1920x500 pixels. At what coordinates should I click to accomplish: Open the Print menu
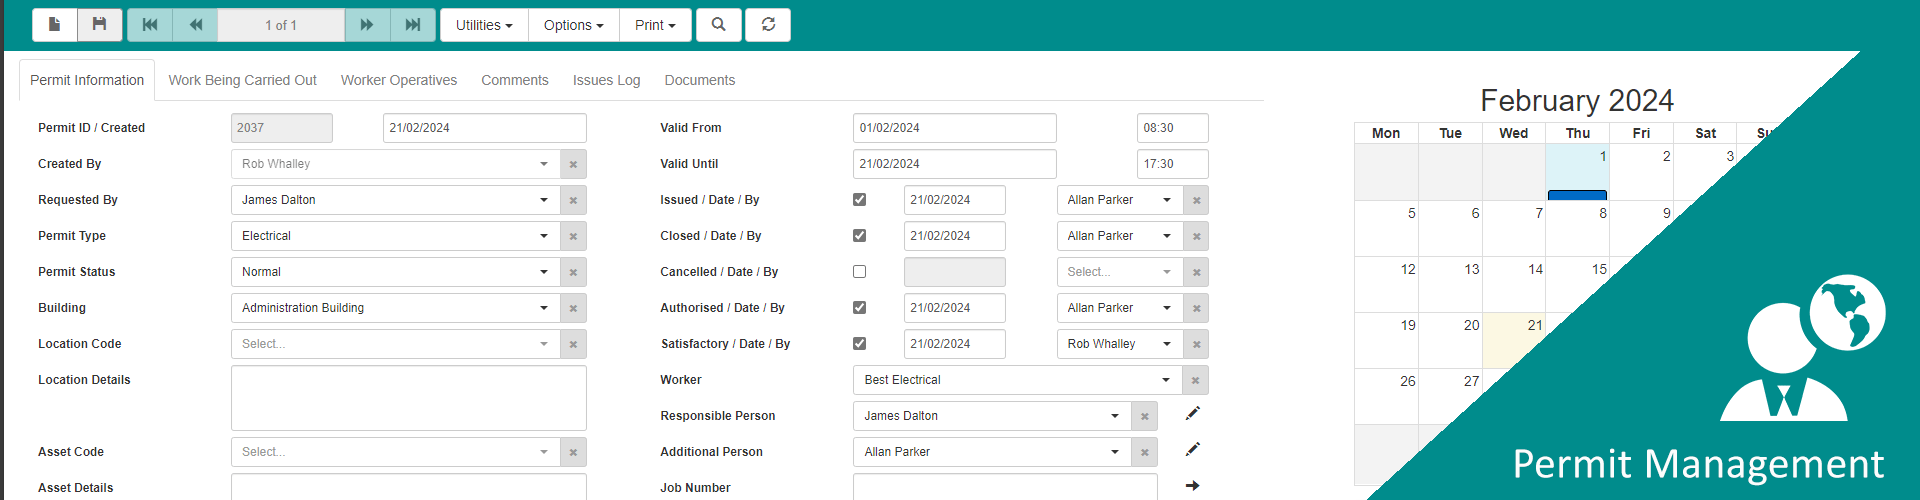[655, 25]
